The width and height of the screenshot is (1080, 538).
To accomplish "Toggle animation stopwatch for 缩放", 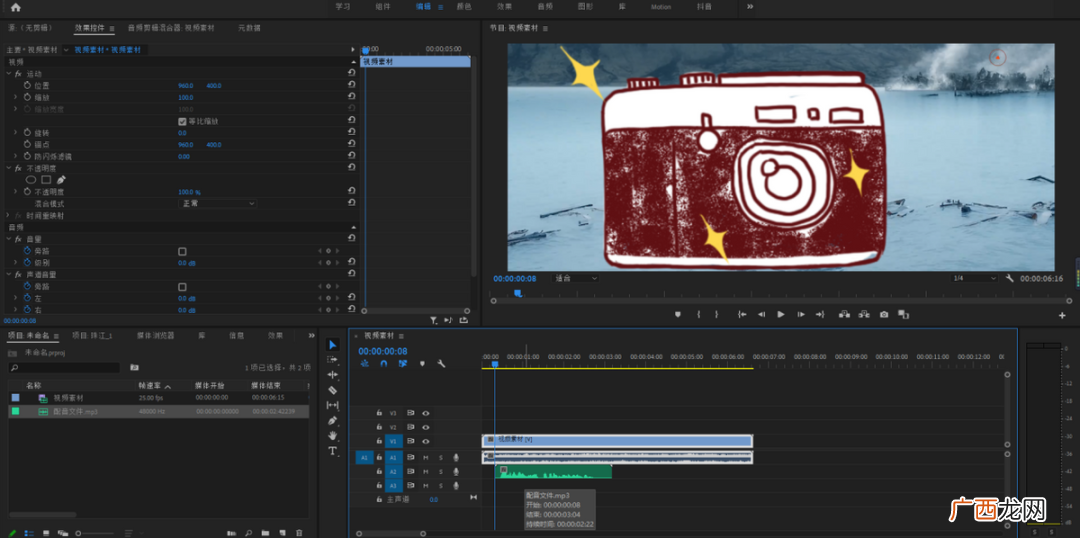I will (28, 97).
